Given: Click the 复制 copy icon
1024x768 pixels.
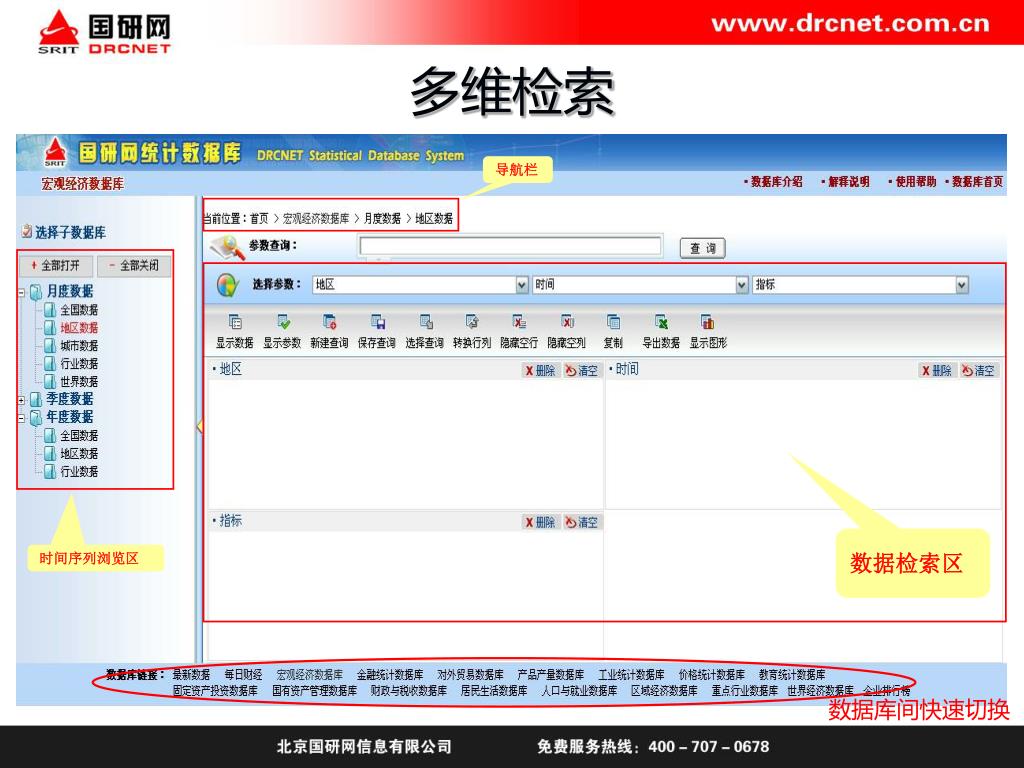Looking at the screenshot, I should 613,322.
